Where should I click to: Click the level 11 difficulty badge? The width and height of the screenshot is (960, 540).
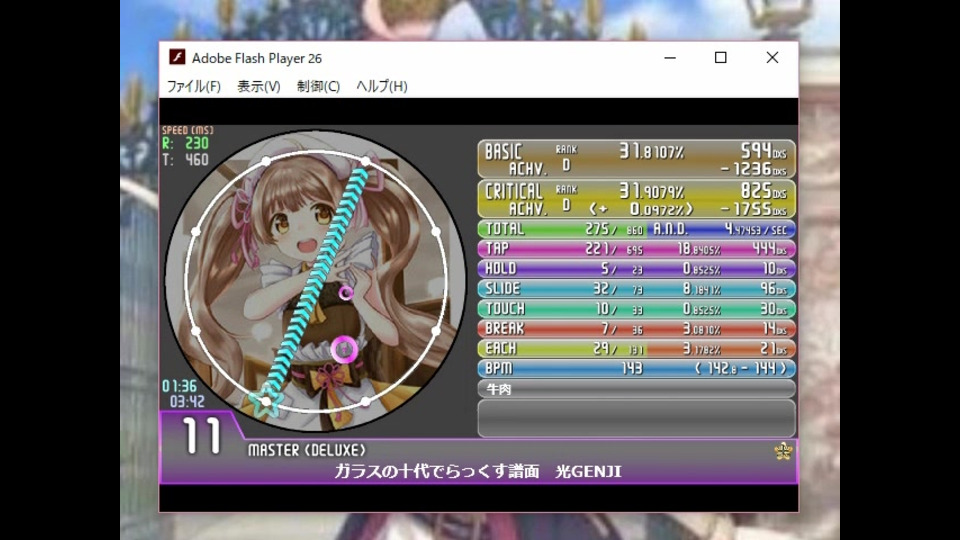(201, 437)
